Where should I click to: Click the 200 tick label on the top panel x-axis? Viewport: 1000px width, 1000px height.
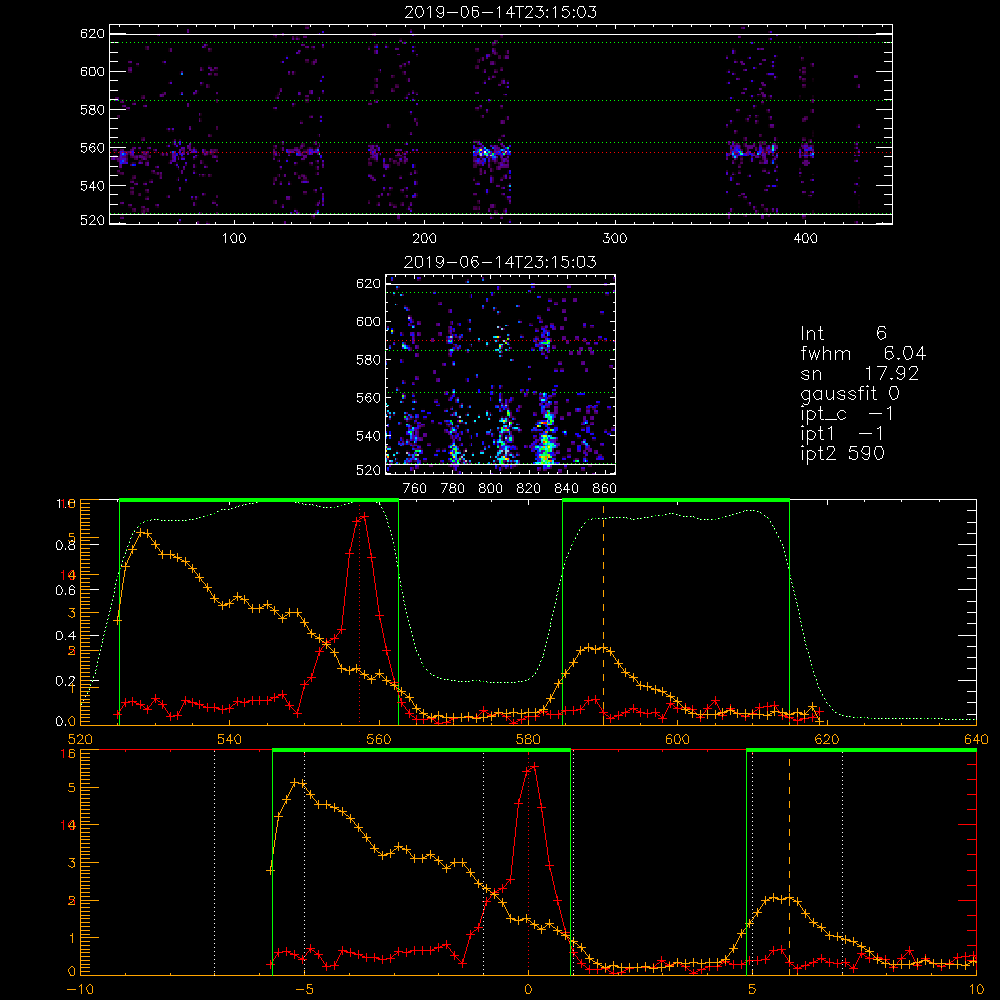[424, 239]
